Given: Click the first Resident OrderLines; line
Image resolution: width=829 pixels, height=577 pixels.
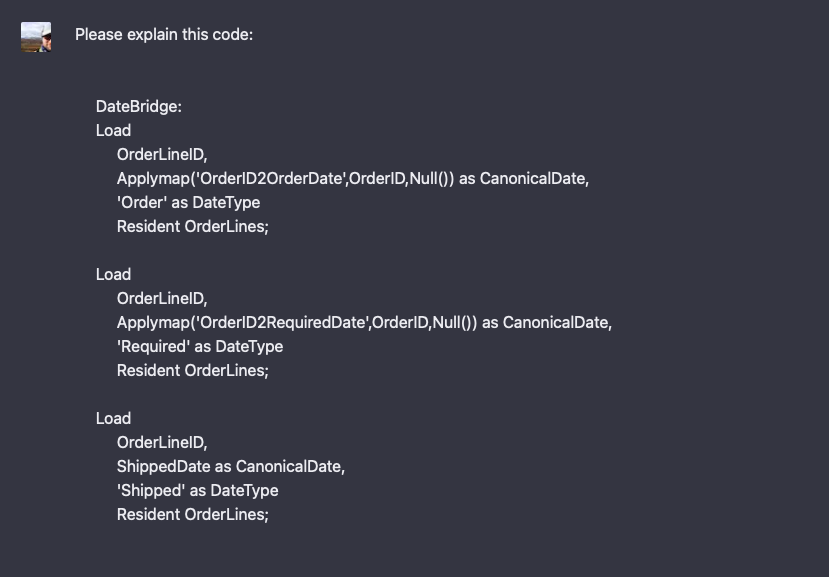Looking at the screenshot, I should tap(192, 227).
